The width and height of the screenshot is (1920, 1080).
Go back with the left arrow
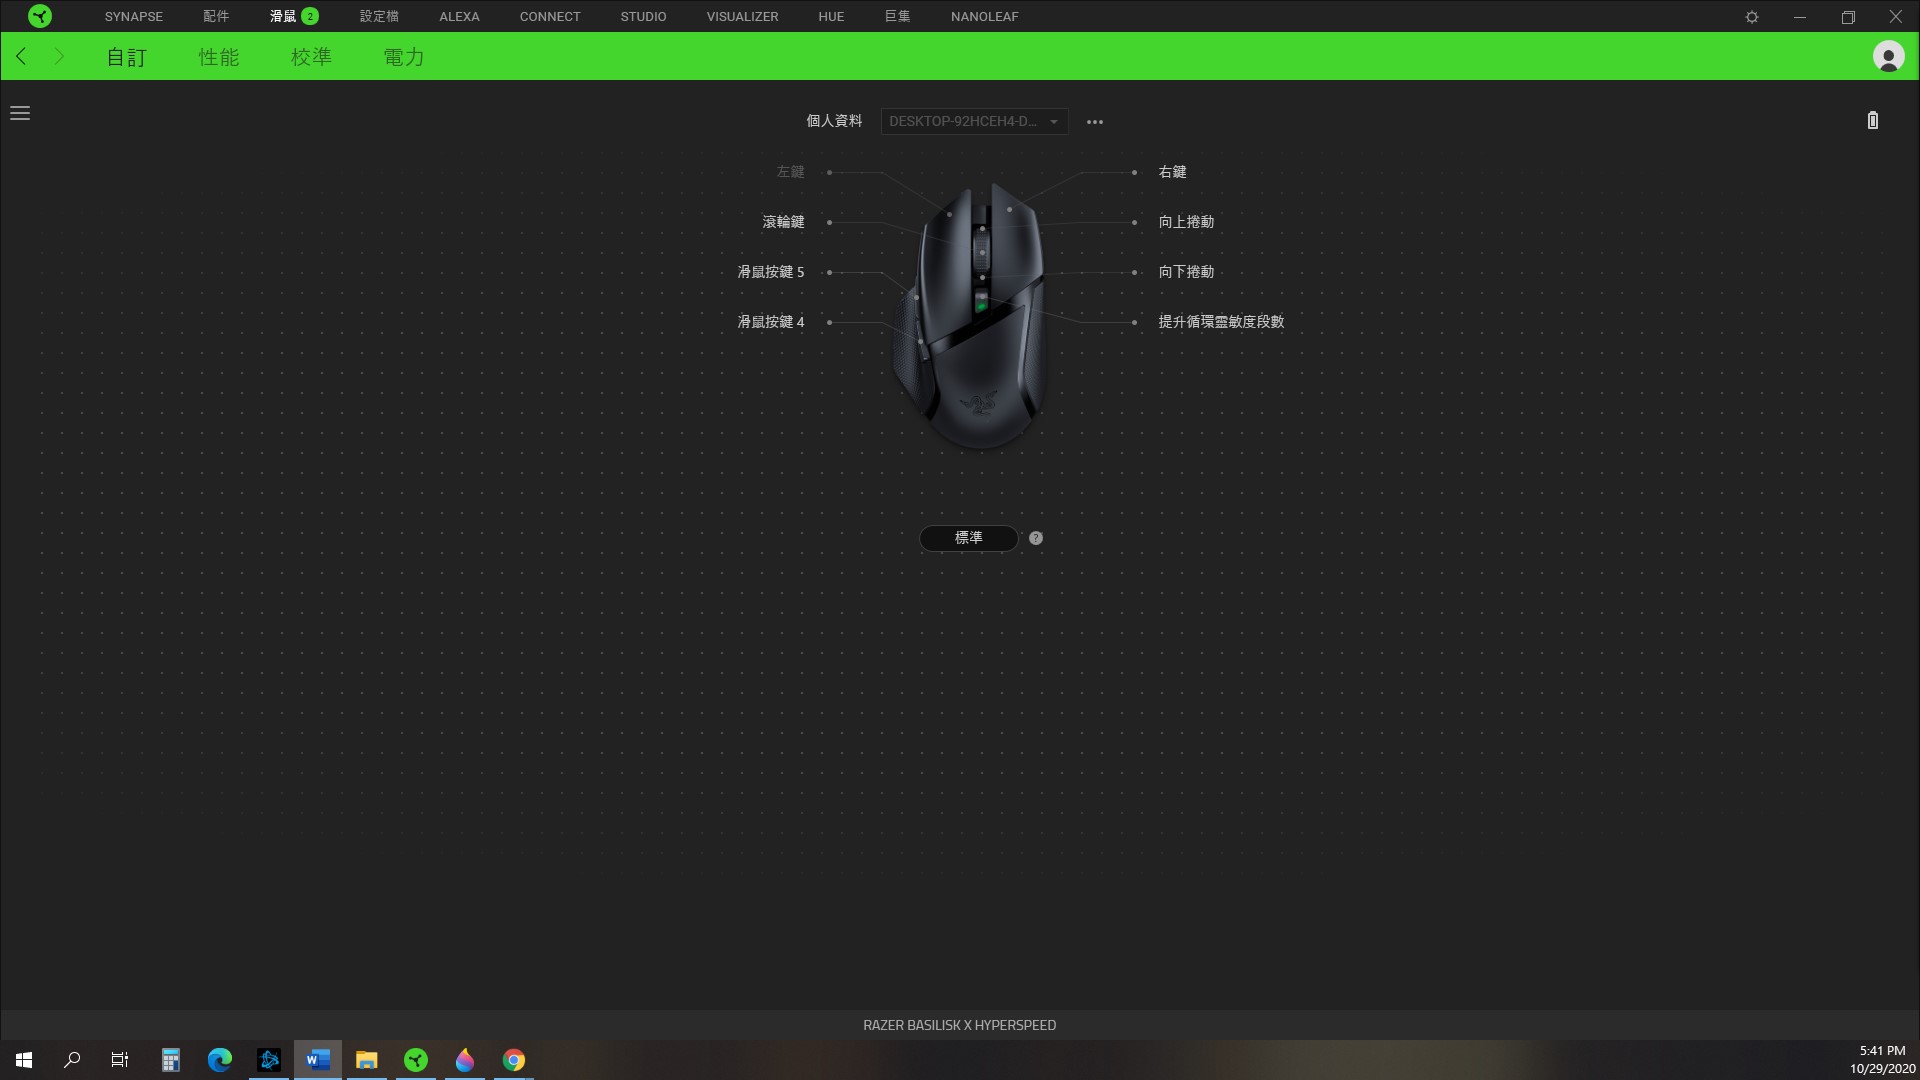click(22, 57)
